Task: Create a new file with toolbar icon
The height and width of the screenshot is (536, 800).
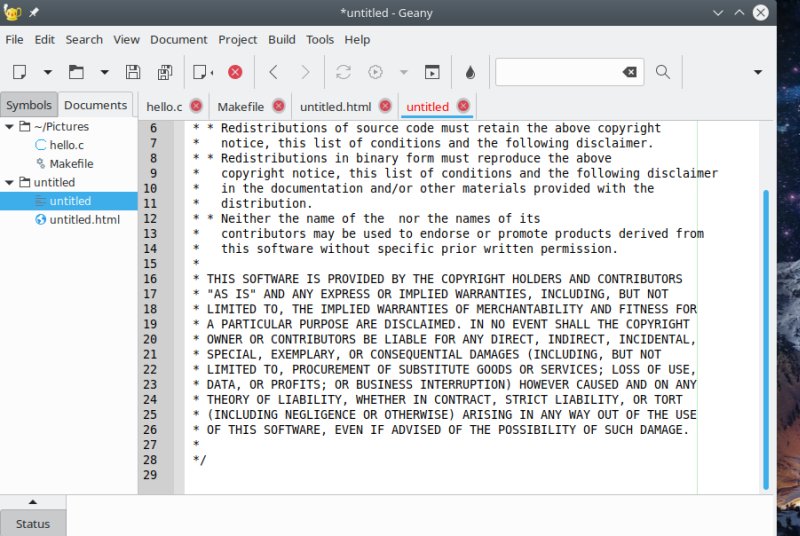Action: coord(19,72)
